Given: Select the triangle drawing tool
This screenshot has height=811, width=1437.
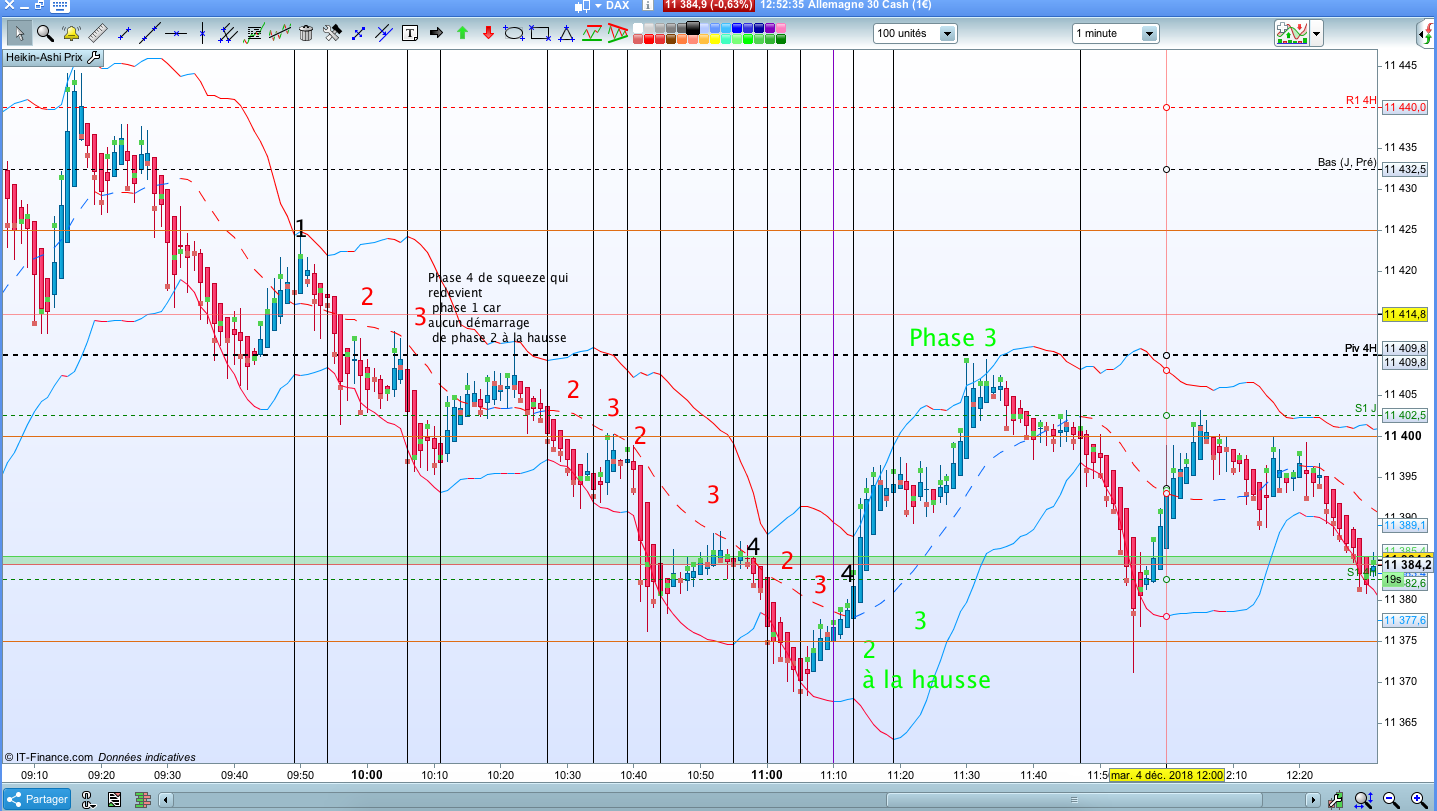Looking at the screenshot, I should pos(566,33).
